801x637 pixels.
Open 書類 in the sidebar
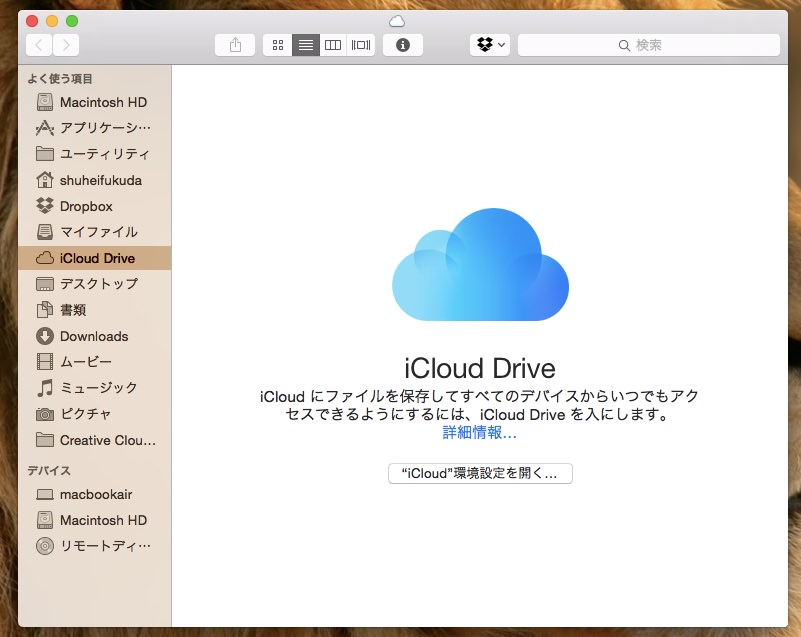coord(95,310)
